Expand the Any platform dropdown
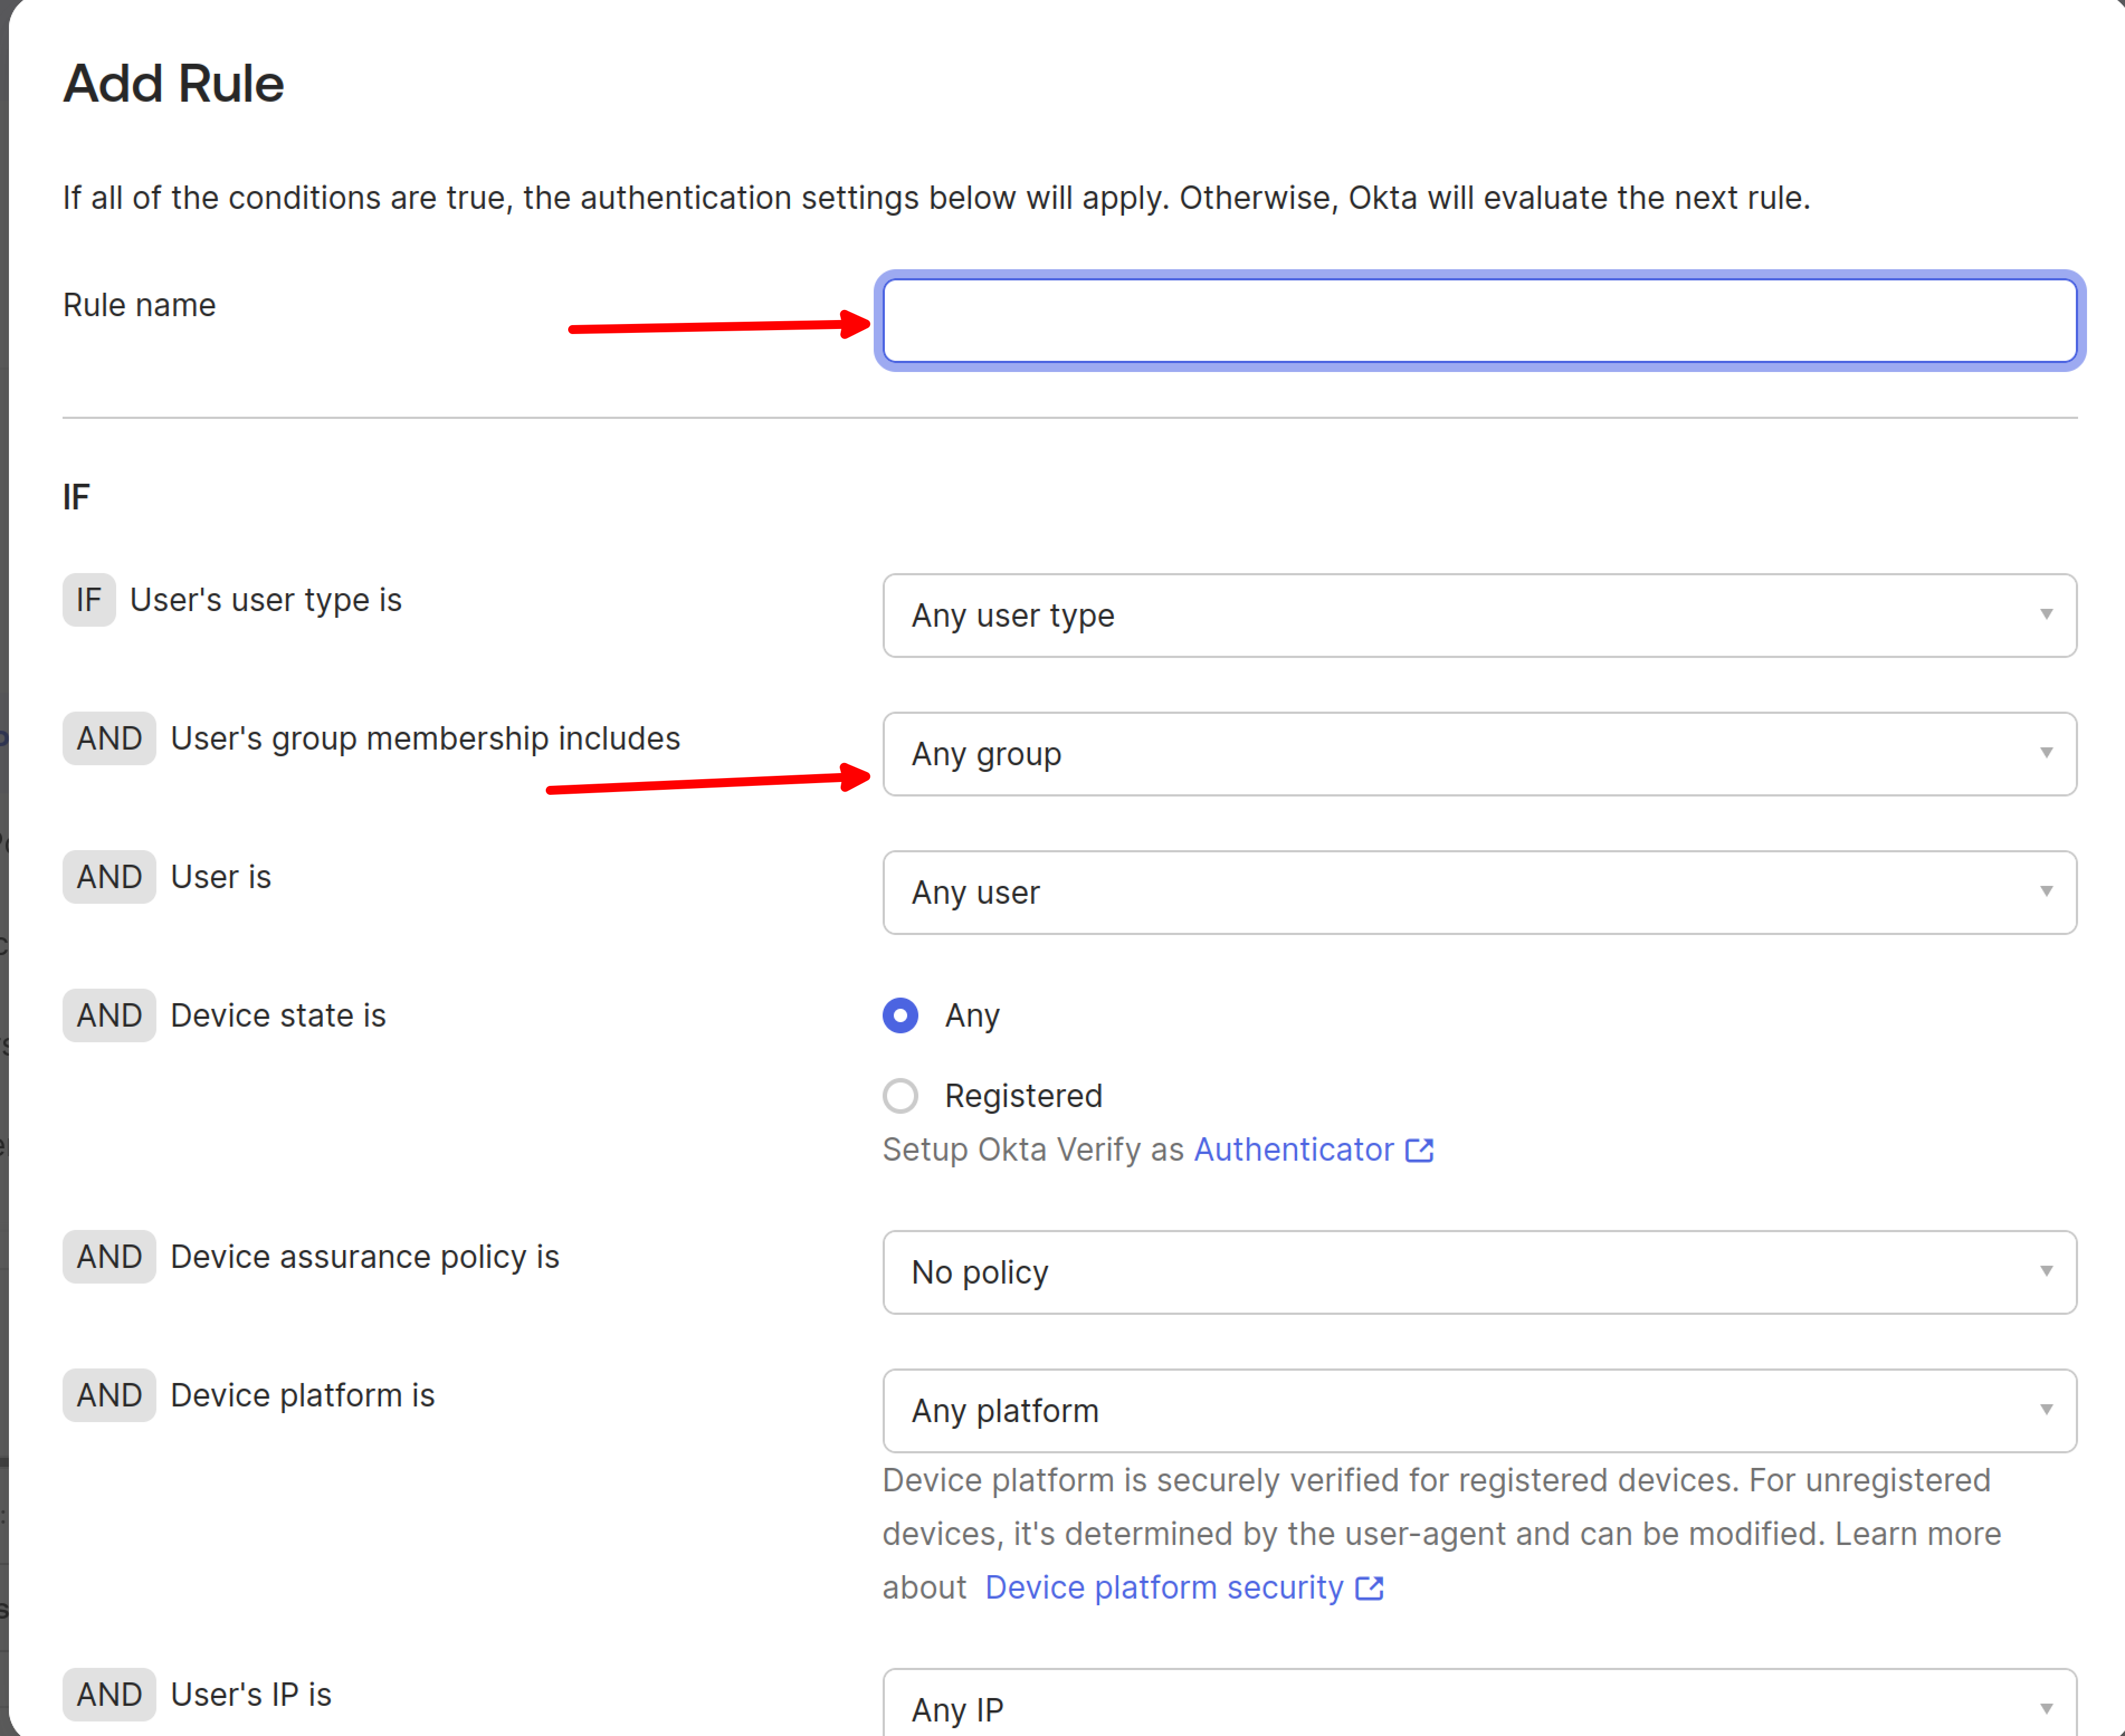The width and height of the screenshot is (2125, 1736). (x=1479, y=1410)
